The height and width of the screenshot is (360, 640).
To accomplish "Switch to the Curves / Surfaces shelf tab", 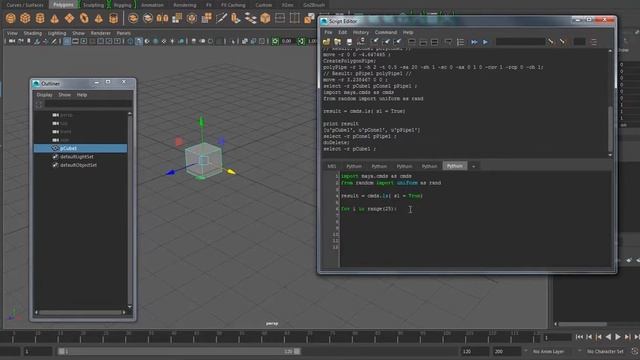I will click(25, 5).
